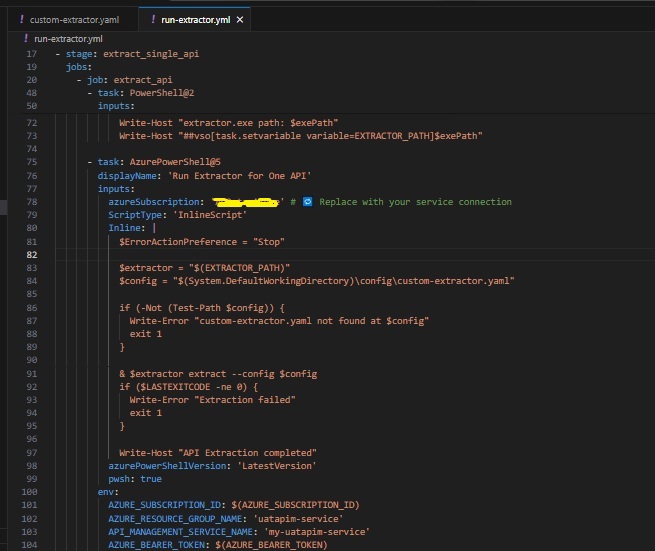
Task: Click the run-extractor.yml breadcrumb
Action: [x=68, y=39]
